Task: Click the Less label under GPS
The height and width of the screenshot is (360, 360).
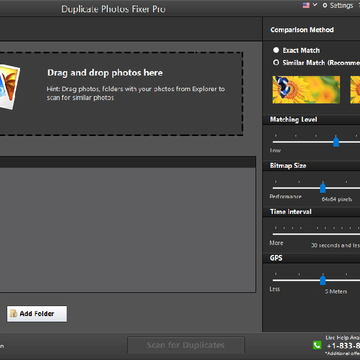Action: (x=275, y=289)
